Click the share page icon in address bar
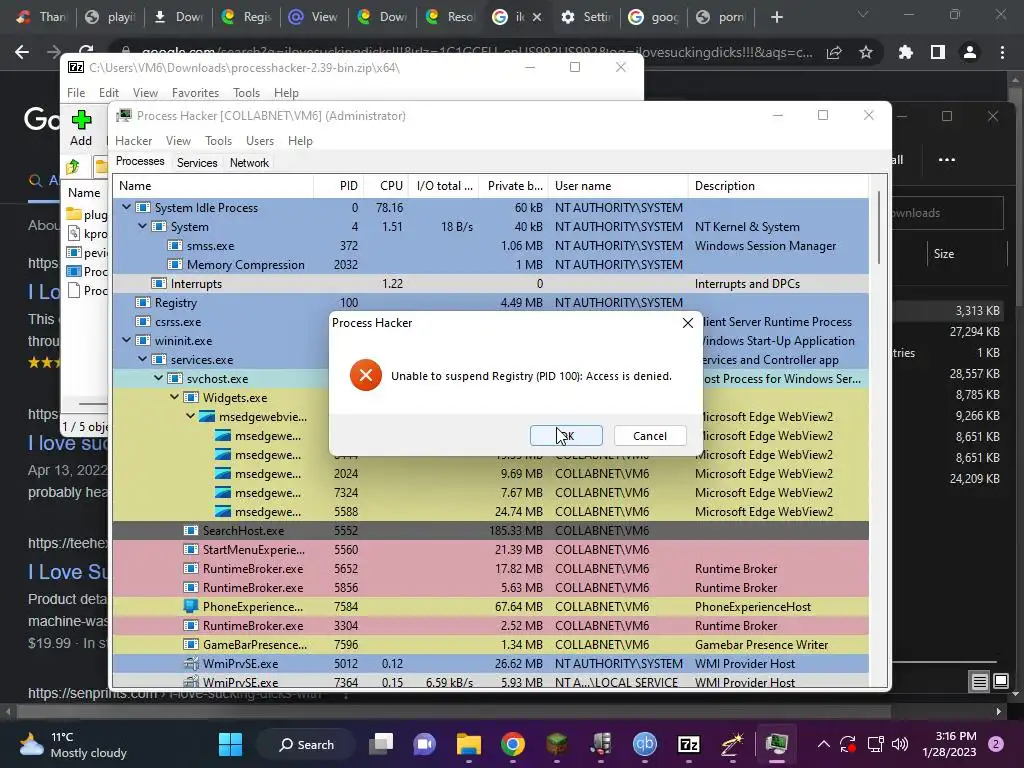 pyautogui.click(x=834, y=53)
